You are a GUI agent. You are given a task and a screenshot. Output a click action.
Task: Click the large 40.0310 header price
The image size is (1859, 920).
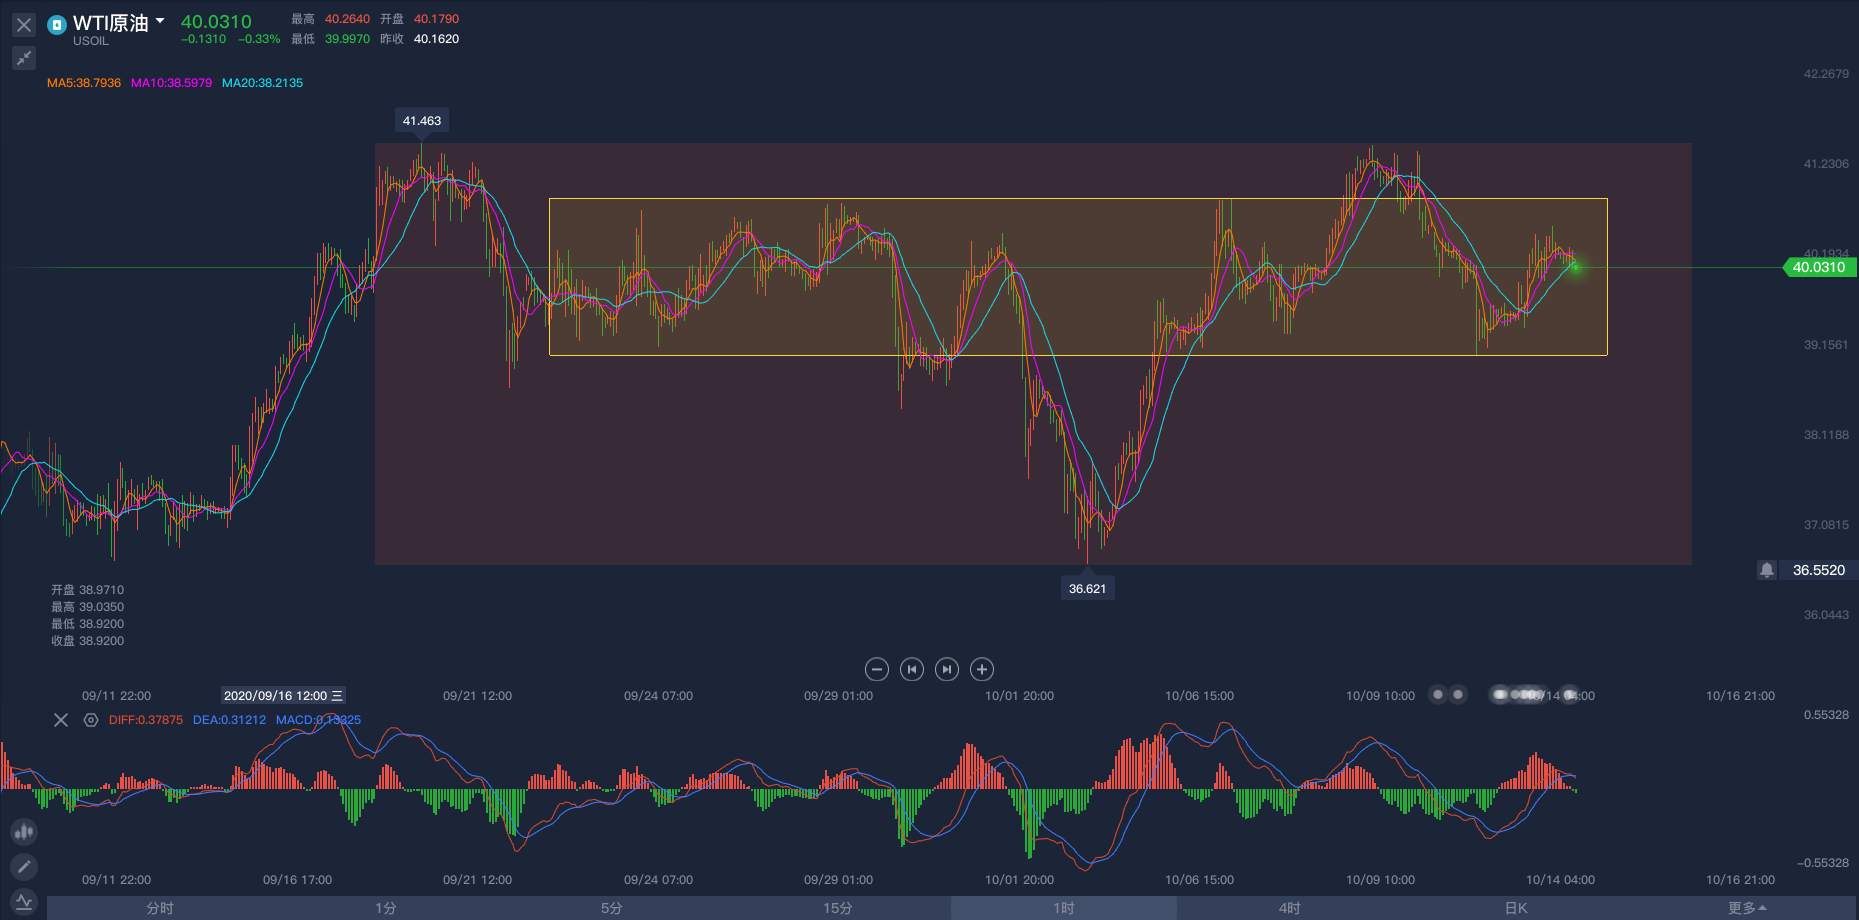pyautogui.click(x=216, y=21)
